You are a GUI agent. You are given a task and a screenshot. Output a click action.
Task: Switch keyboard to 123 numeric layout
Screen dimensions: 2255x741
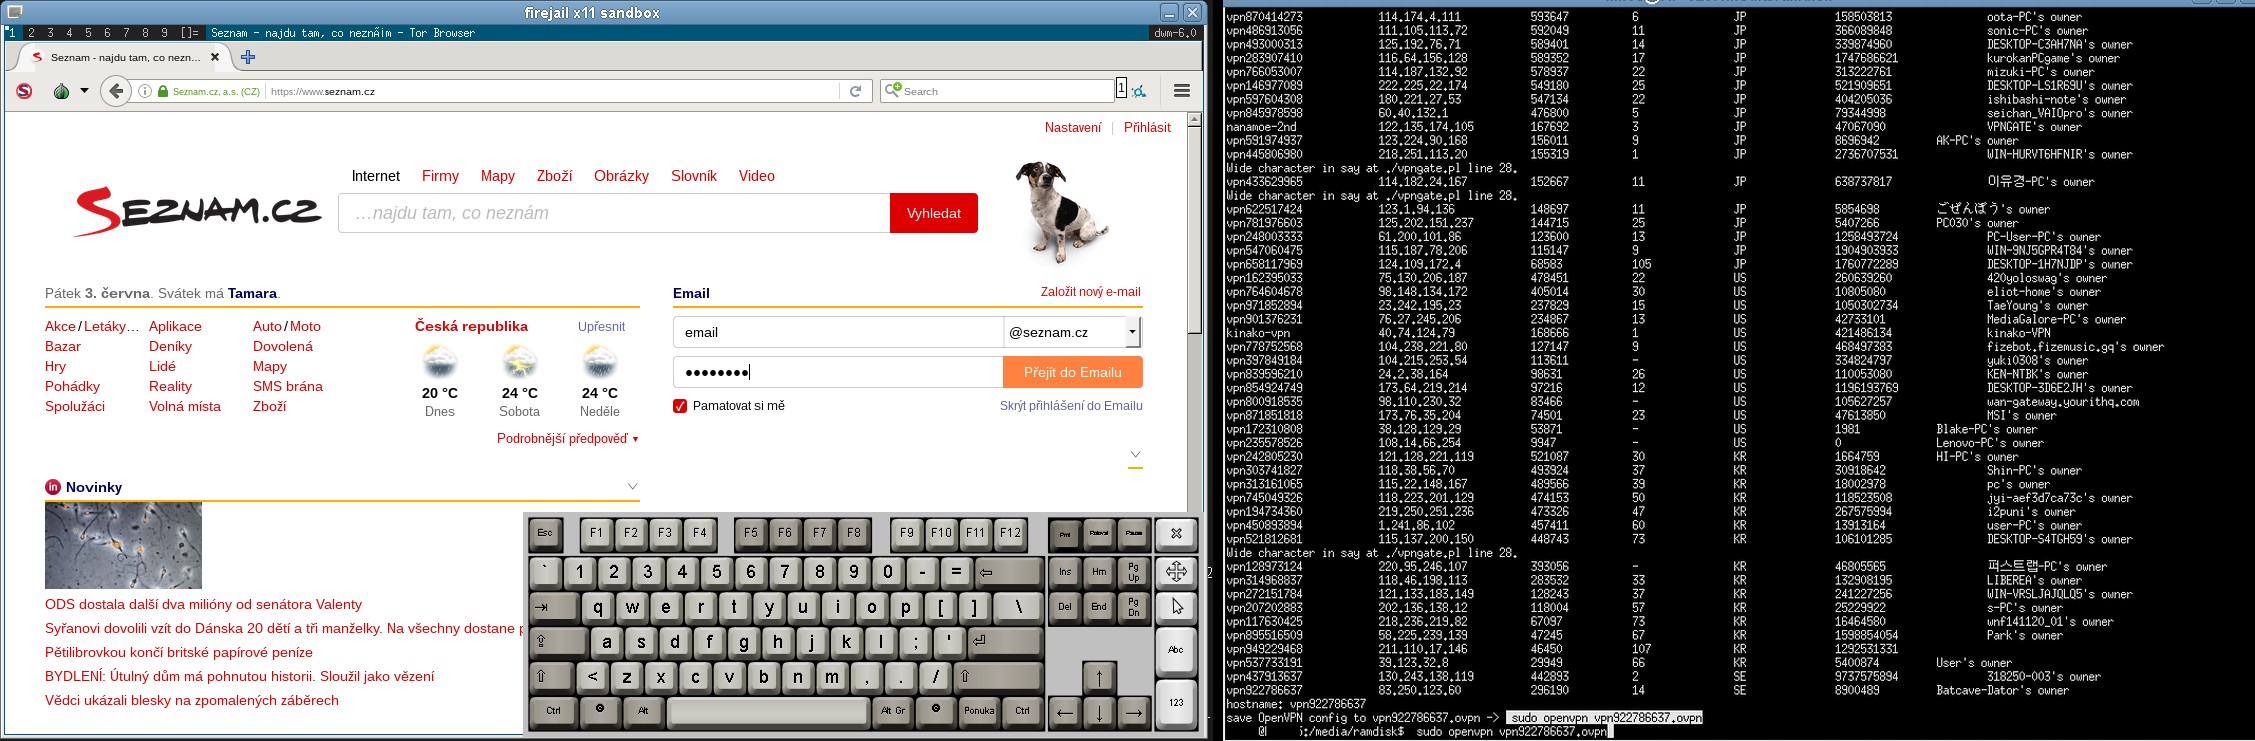1177,702
